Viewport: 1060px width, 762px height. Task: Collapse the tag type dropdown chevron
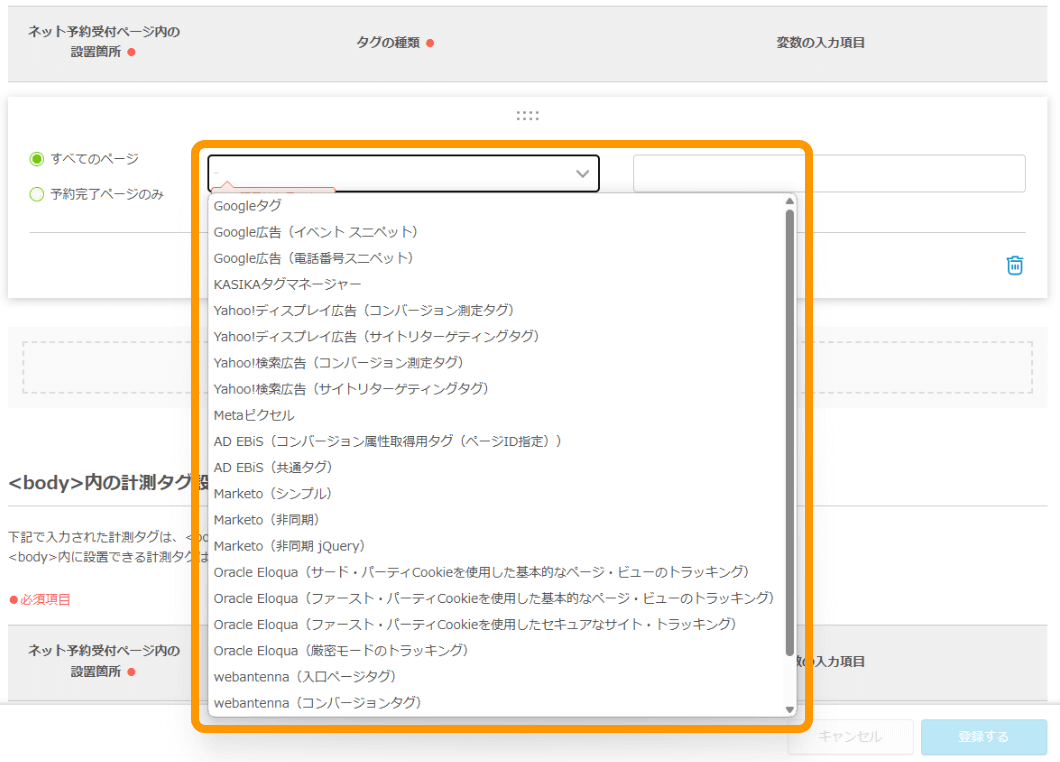tap(582, 174)
